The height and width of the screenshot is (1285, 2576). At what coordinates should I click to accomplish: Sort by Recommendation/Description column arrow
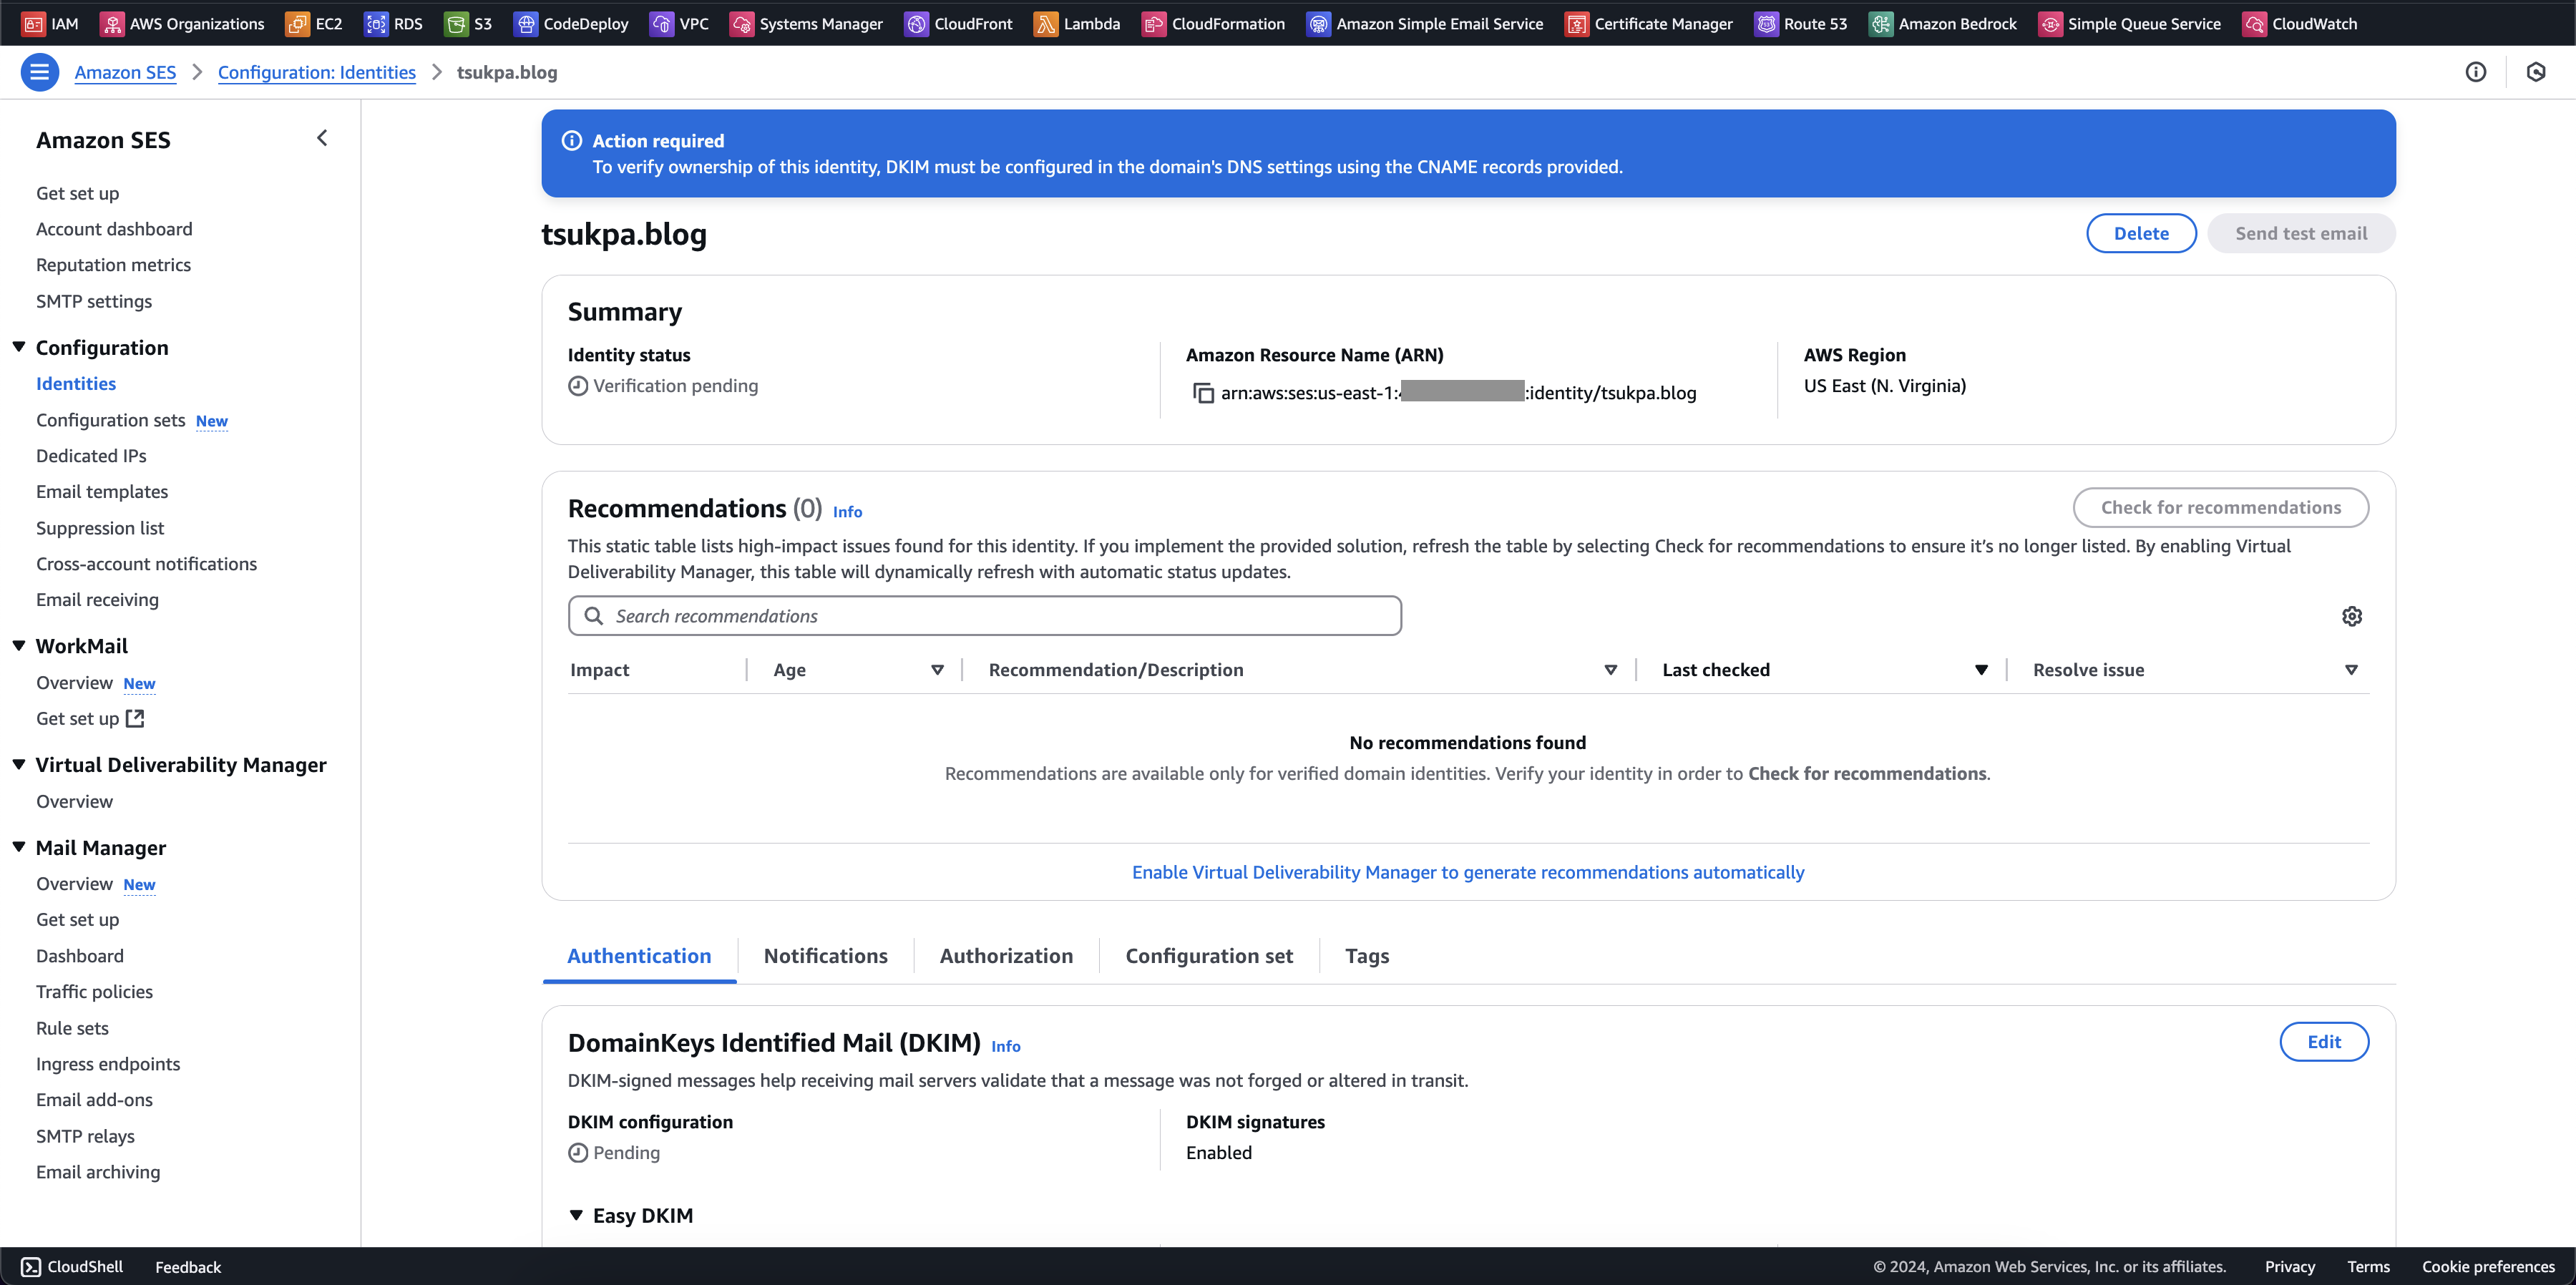pyautogui.click(x=1611, y=670)
